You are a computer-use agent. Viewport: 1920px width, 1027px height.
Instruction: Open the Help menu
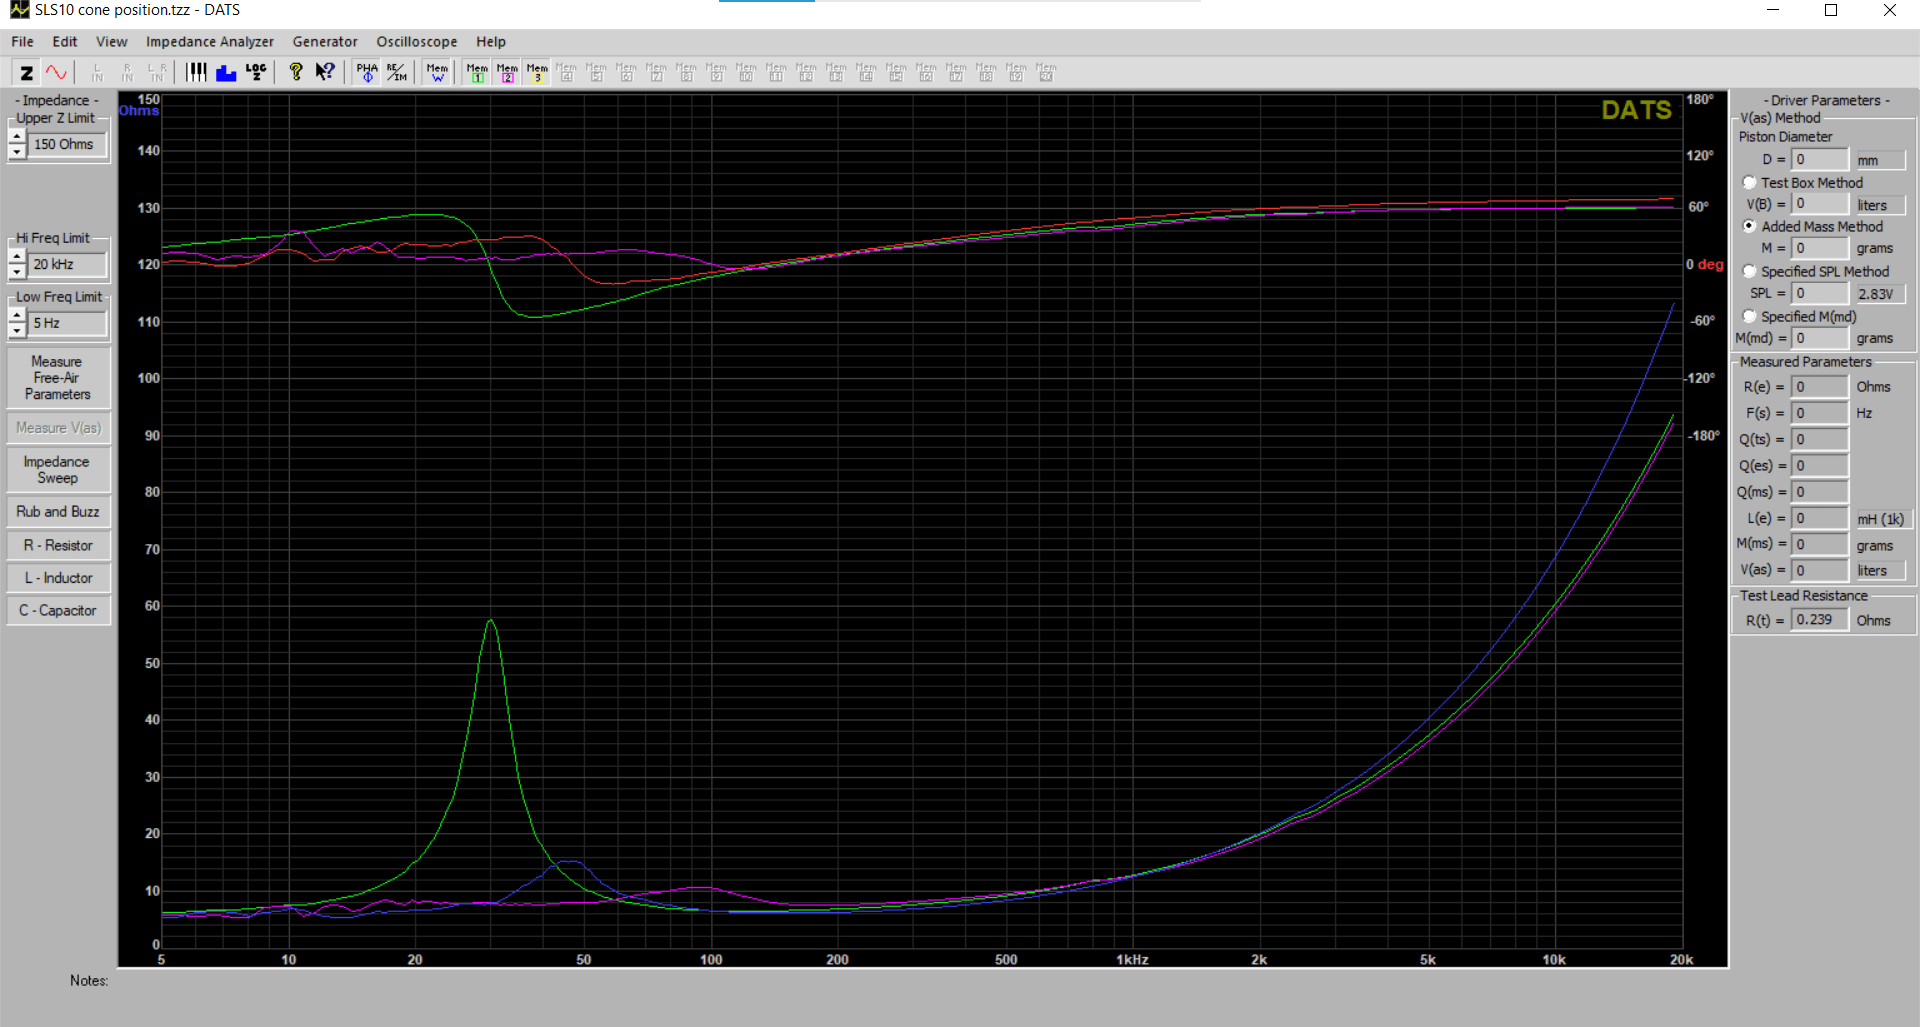coord(491,41)
